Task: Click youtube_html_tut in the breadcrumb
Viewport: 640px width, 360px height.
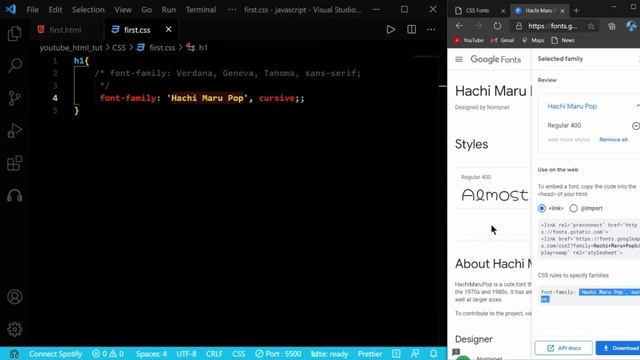Action: click(x=71, y=48)
